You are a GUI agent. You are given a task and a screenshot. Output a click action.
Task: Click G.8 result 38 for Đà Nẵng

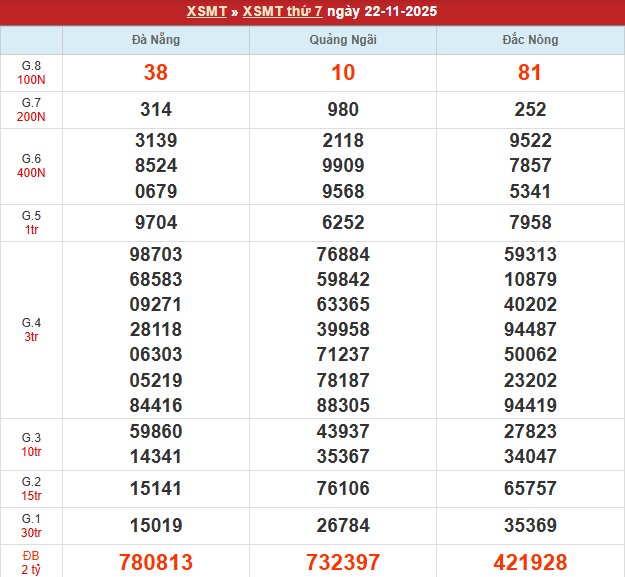point(156,73)
